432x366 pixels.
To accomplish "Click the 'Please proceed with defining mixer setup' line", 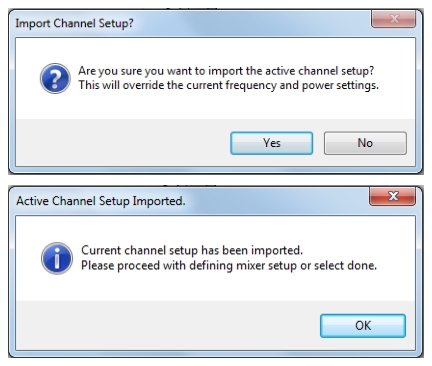I will 229,266.
